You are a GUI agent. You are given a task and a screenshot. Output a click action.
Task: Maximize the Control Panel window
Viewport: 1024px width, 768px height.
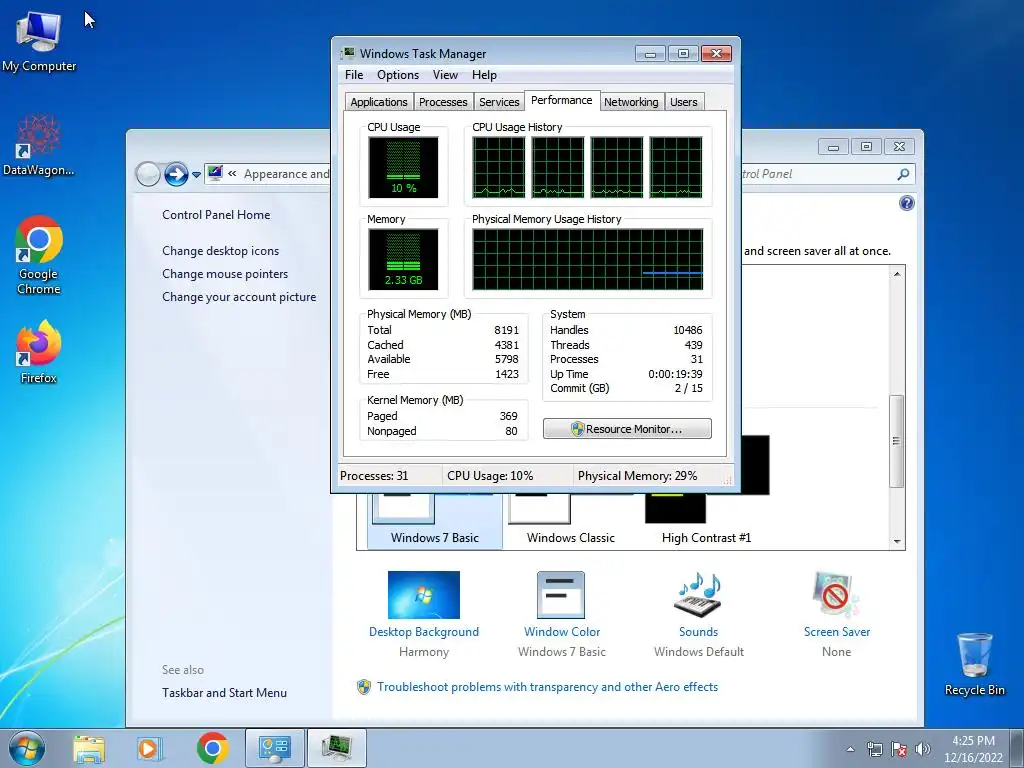pyautogui.click(x=867, y=146)
